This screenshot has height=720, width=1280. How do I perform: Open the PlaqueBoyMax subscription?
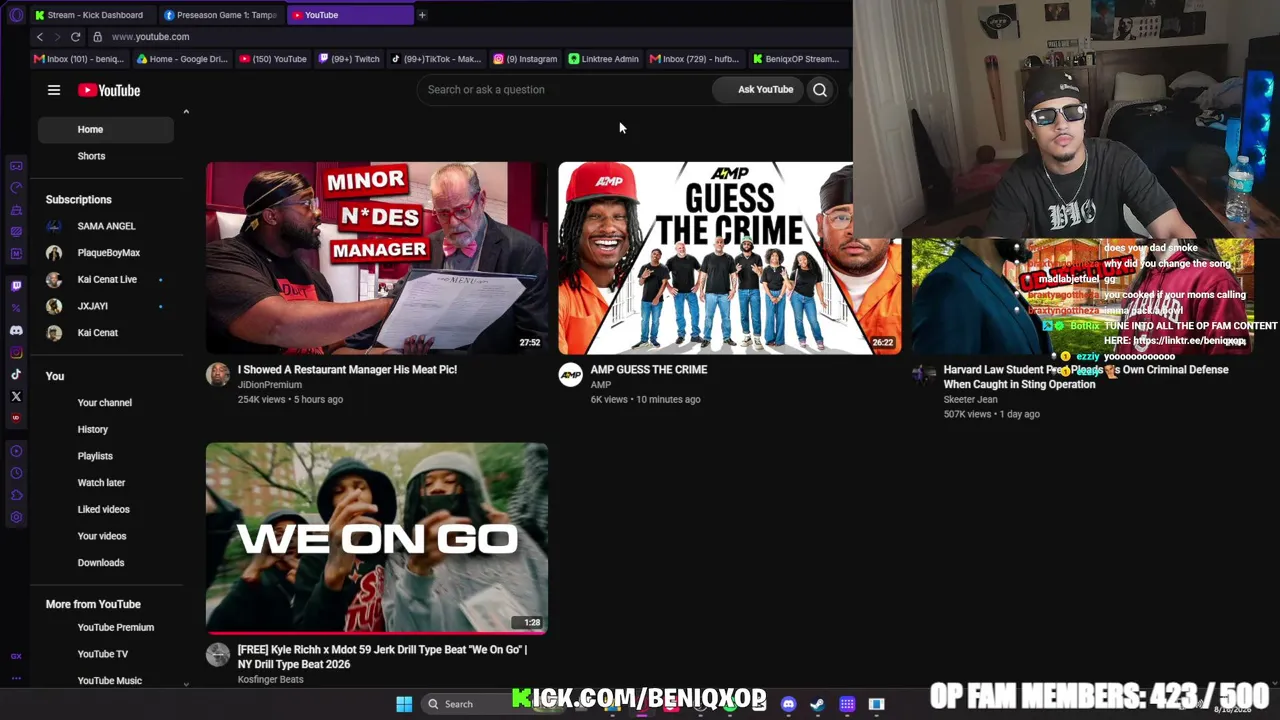click(x=106, y=253)
